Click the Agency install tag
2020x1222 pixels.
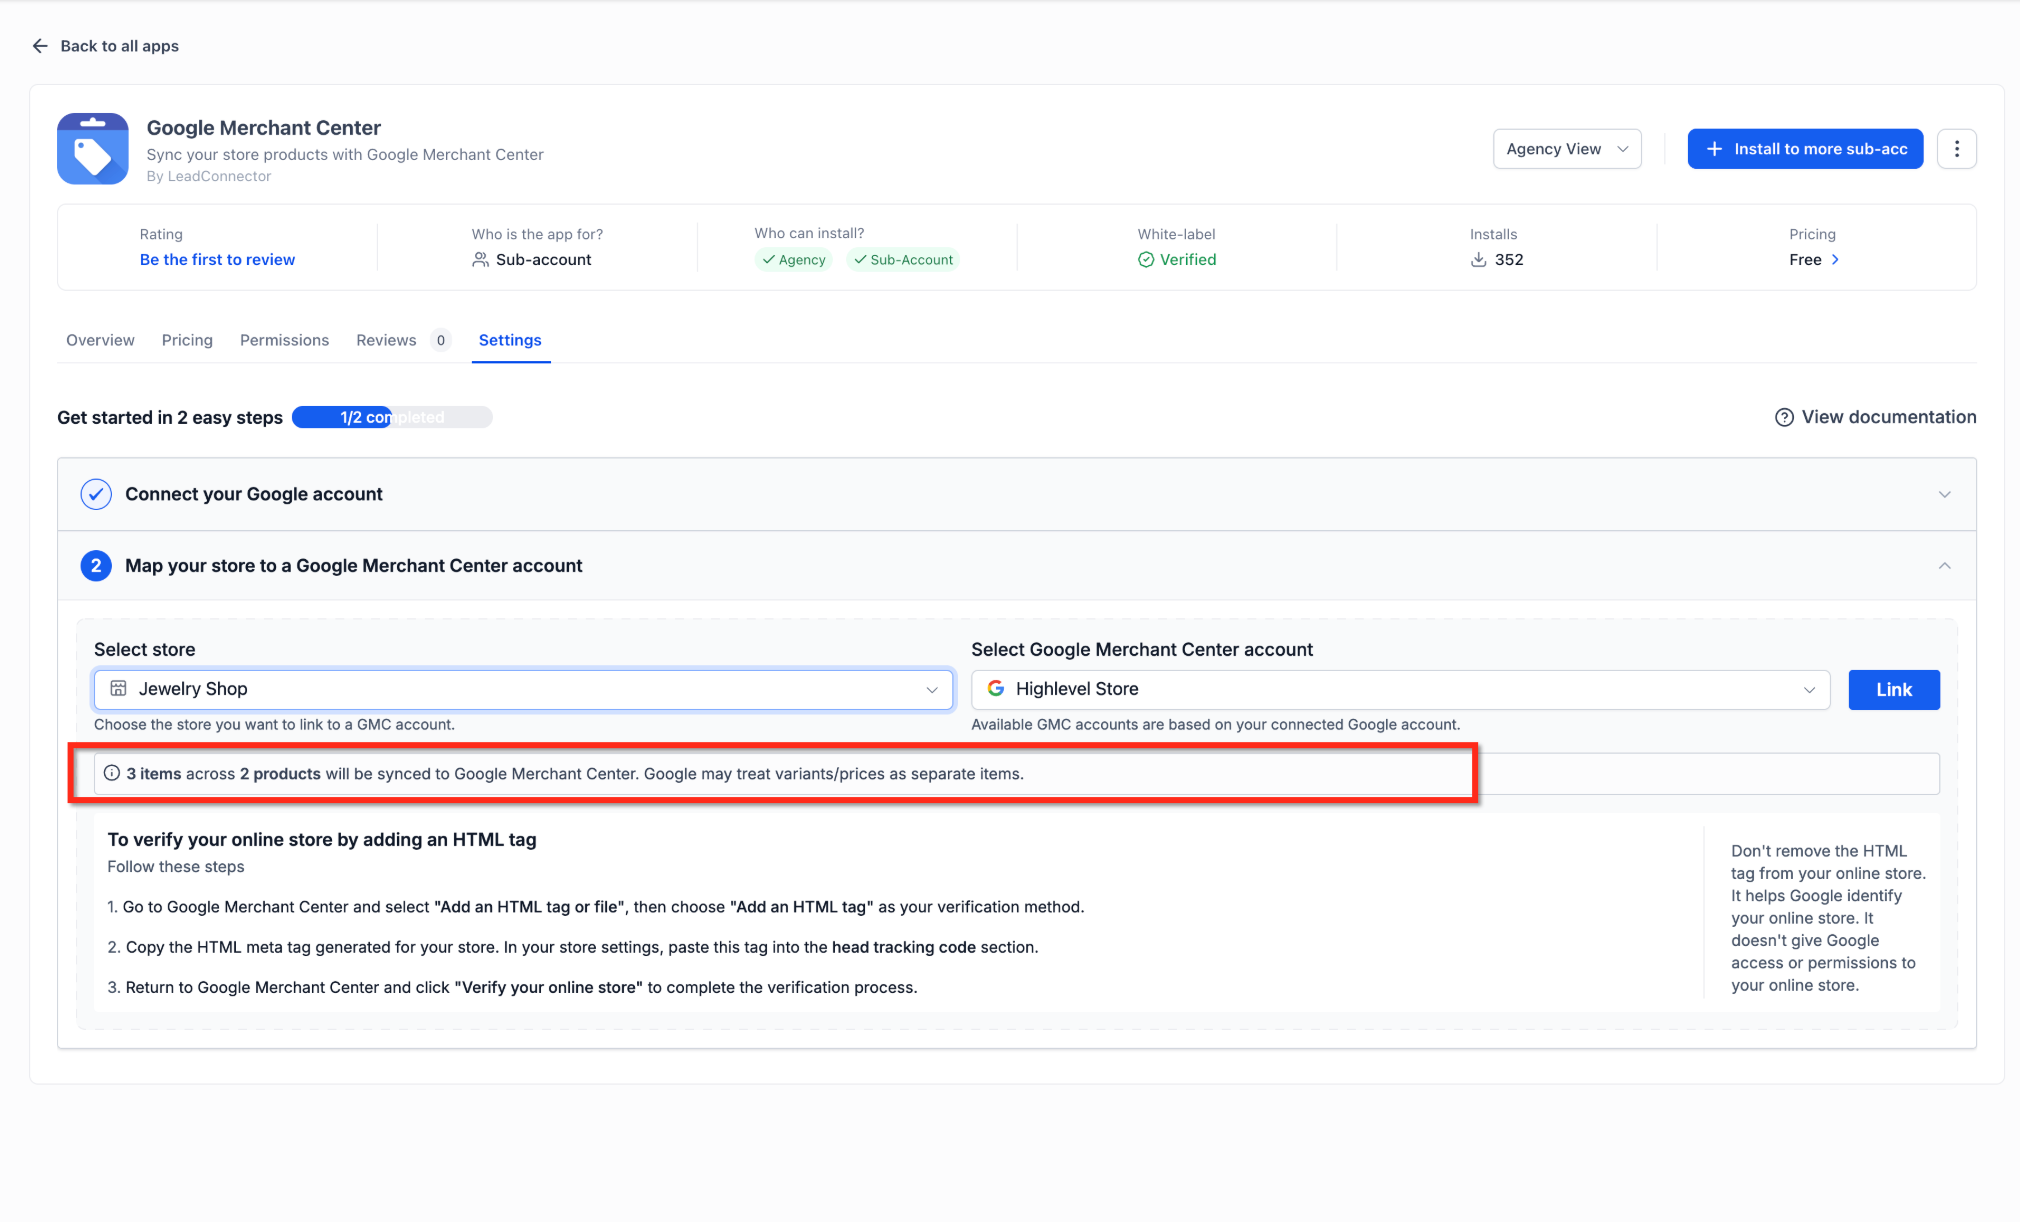pos(794,260)
